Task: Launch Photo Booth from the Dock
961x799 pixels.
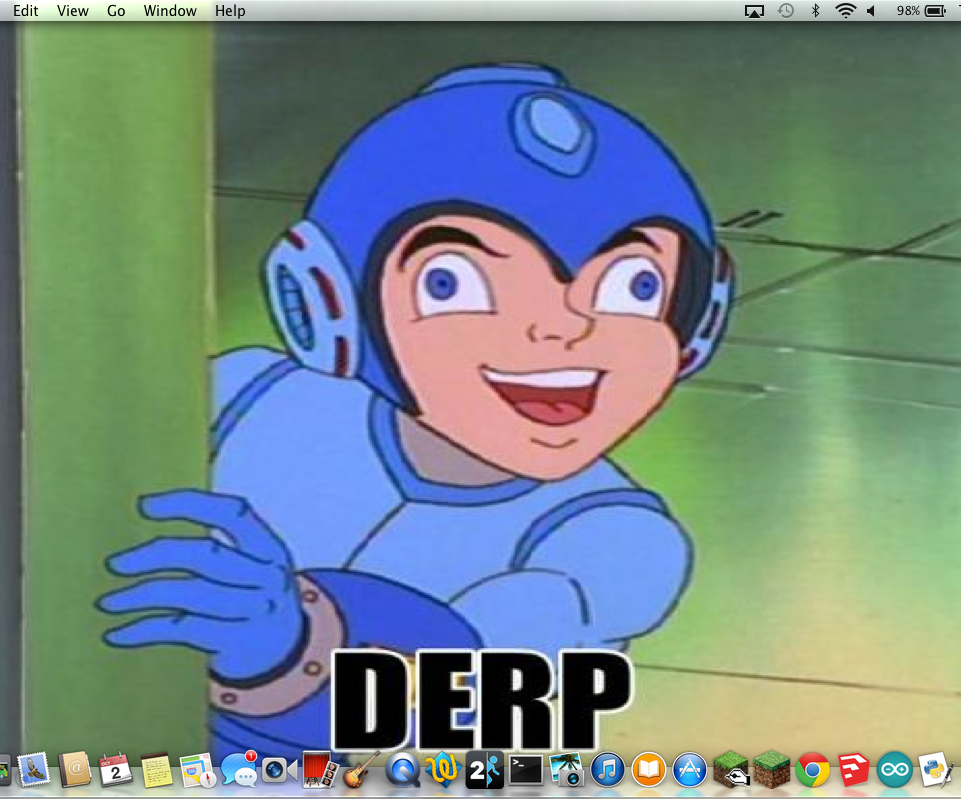Action: pyautogui.click(x=321, y=770)
